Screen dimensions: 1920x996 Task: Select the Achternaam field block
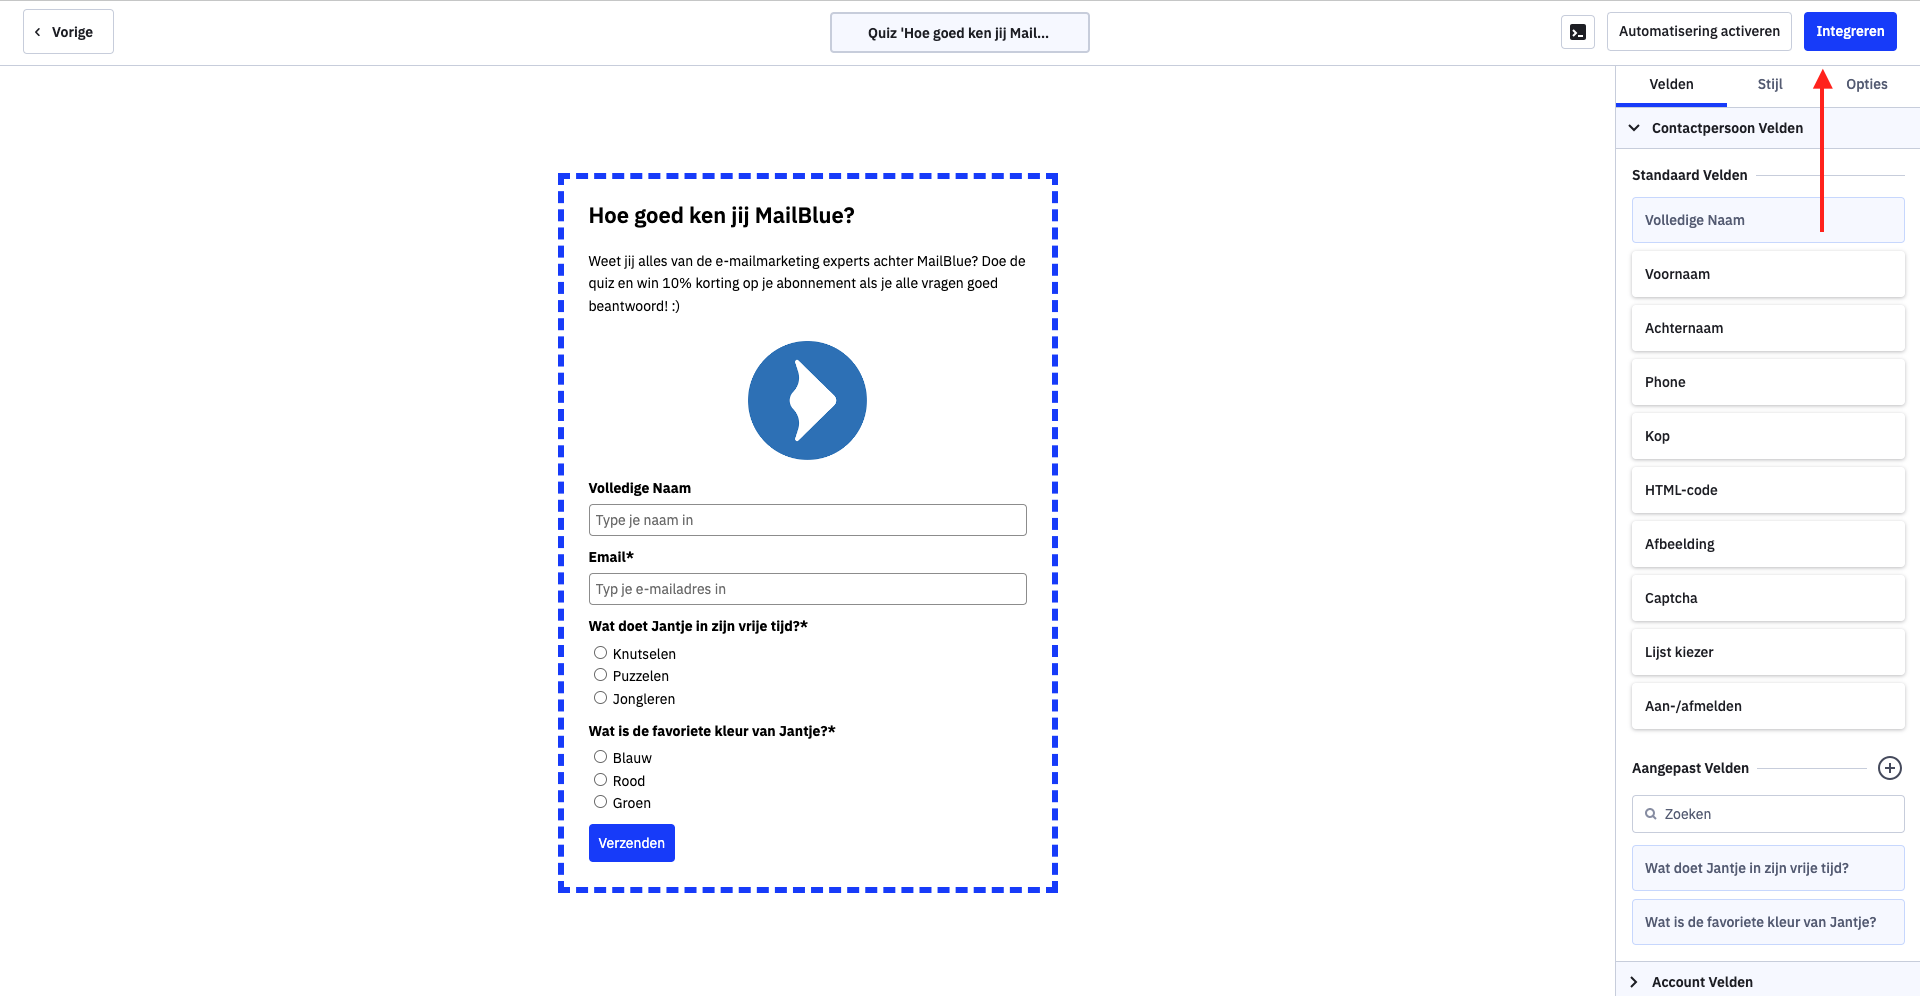[1768, 328]
